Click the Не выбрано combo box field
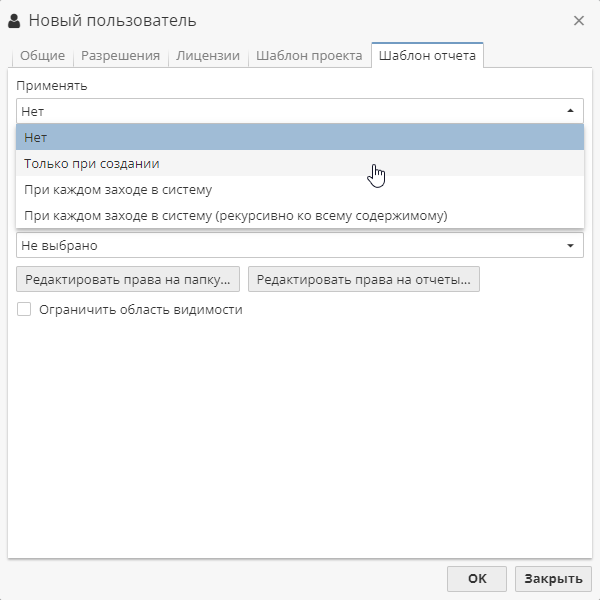The width and height of the screenshot is (600, 600). pyautogui.click(x=300, y=245)
